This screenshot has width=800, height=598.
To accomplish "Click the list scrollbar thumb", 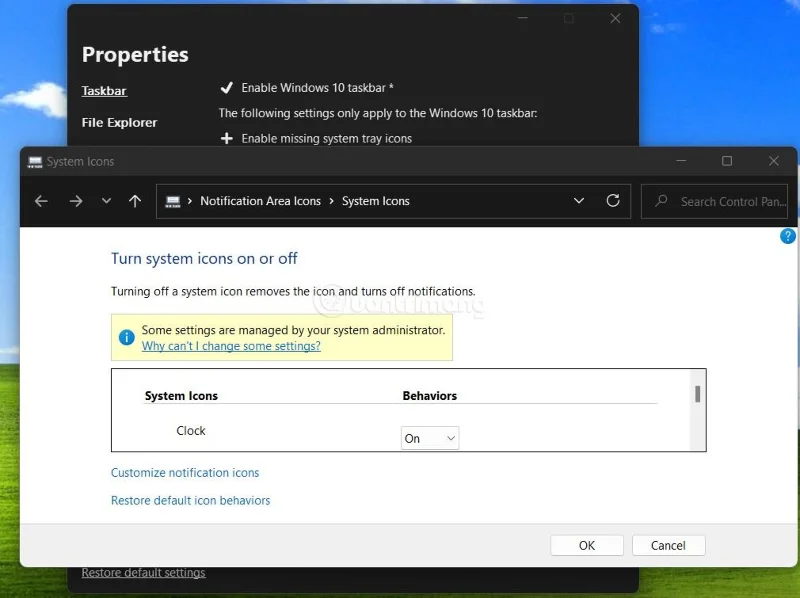I will pos(697,394).
